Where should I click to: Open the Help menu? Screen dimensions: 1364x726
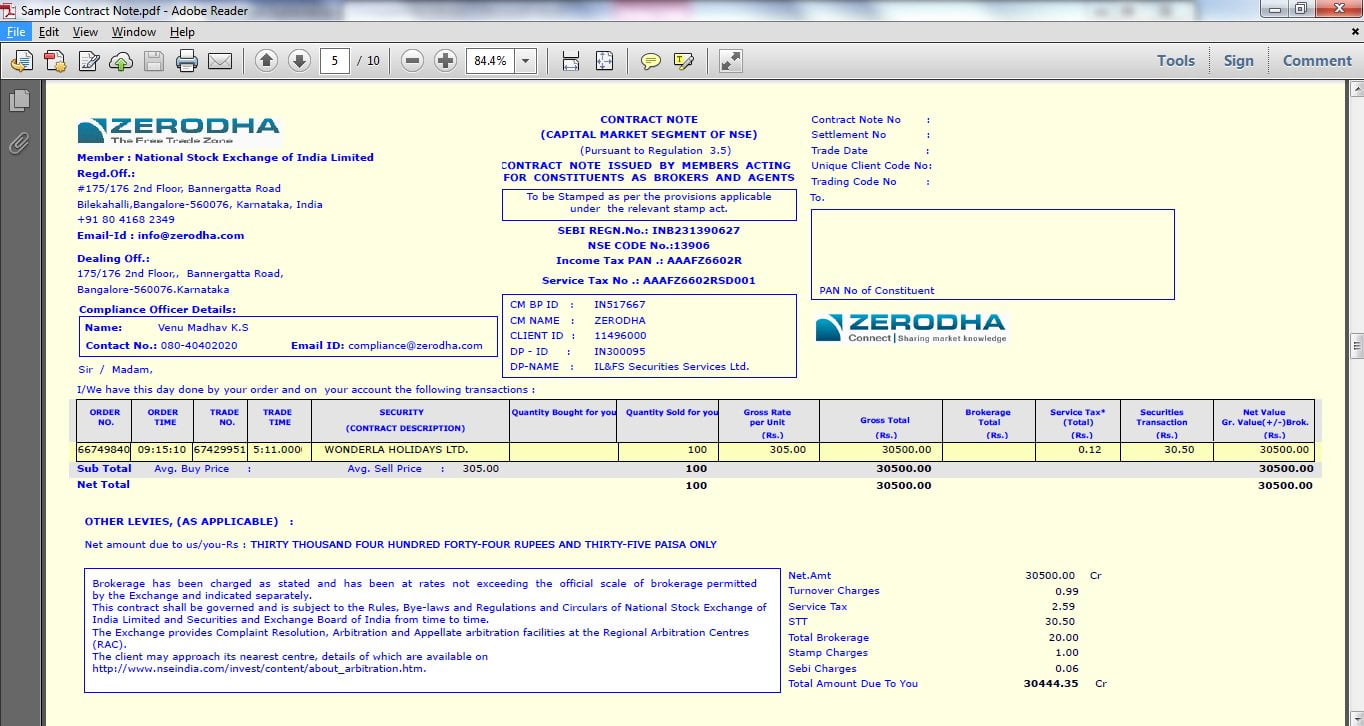pyautogui.click(x=182, y=32)
